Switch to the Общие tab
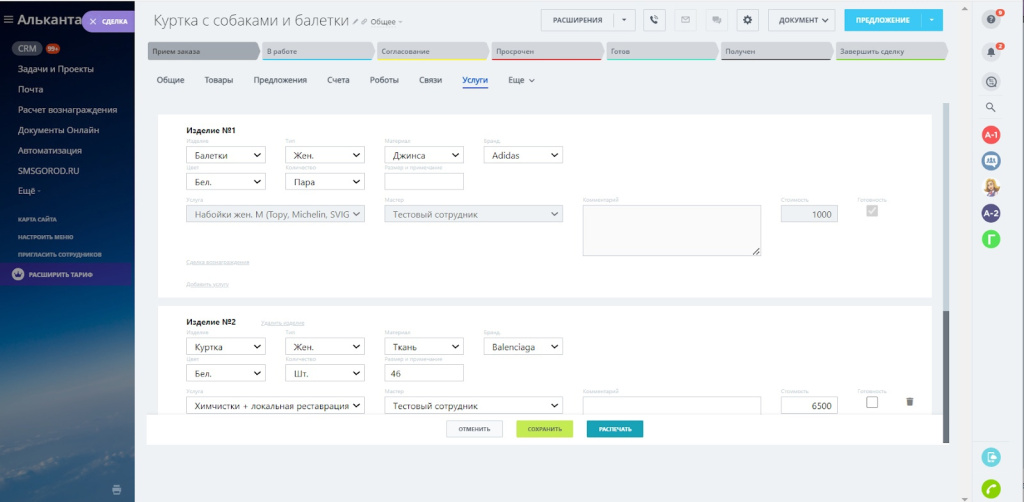Screen dimensions: 1024x502 click(x=170, y=80)
